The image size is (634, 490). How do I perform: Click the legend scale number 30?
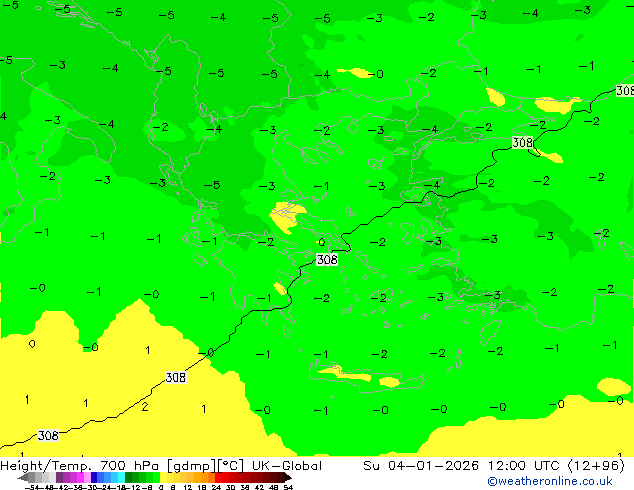230,487
